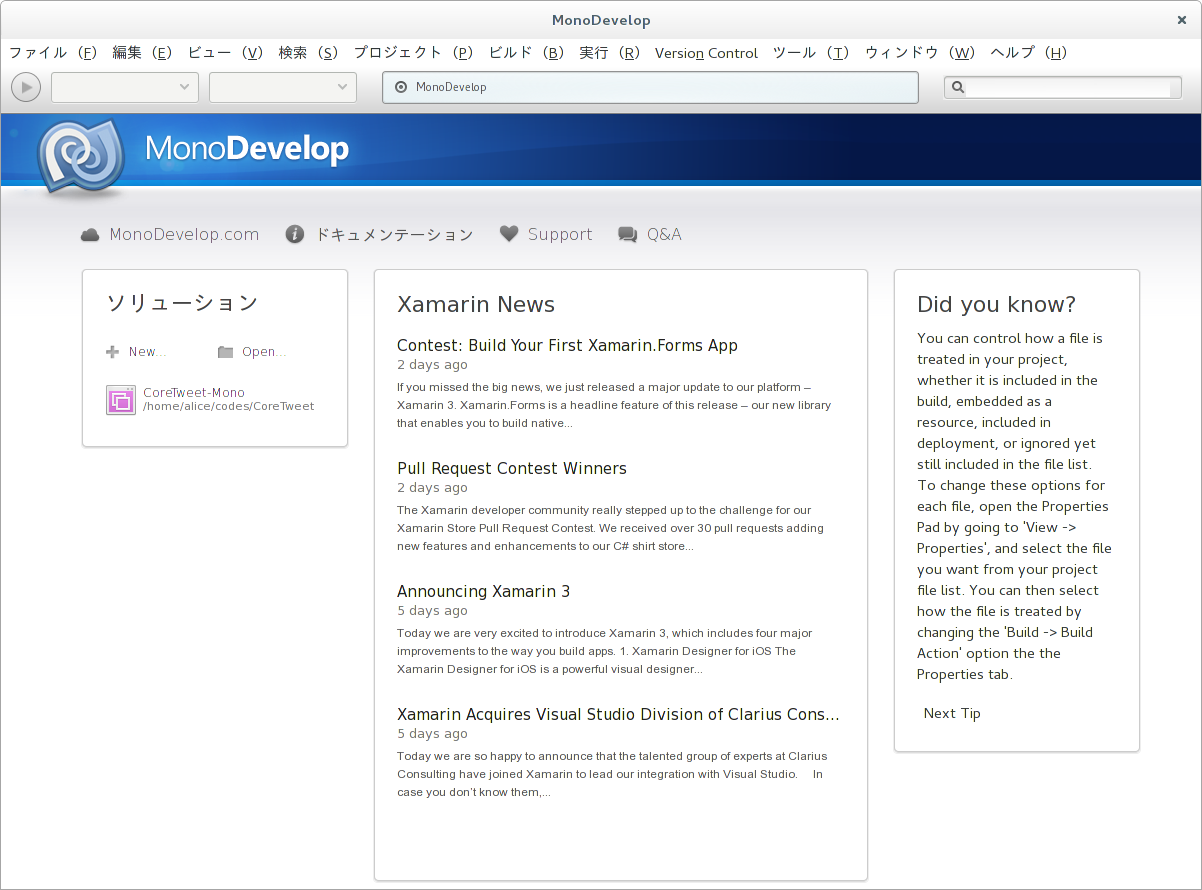The width and height of the screenshot is (1202, 890).
Task: Open the ビルド (B) menu
Action: tap(526, 53)
